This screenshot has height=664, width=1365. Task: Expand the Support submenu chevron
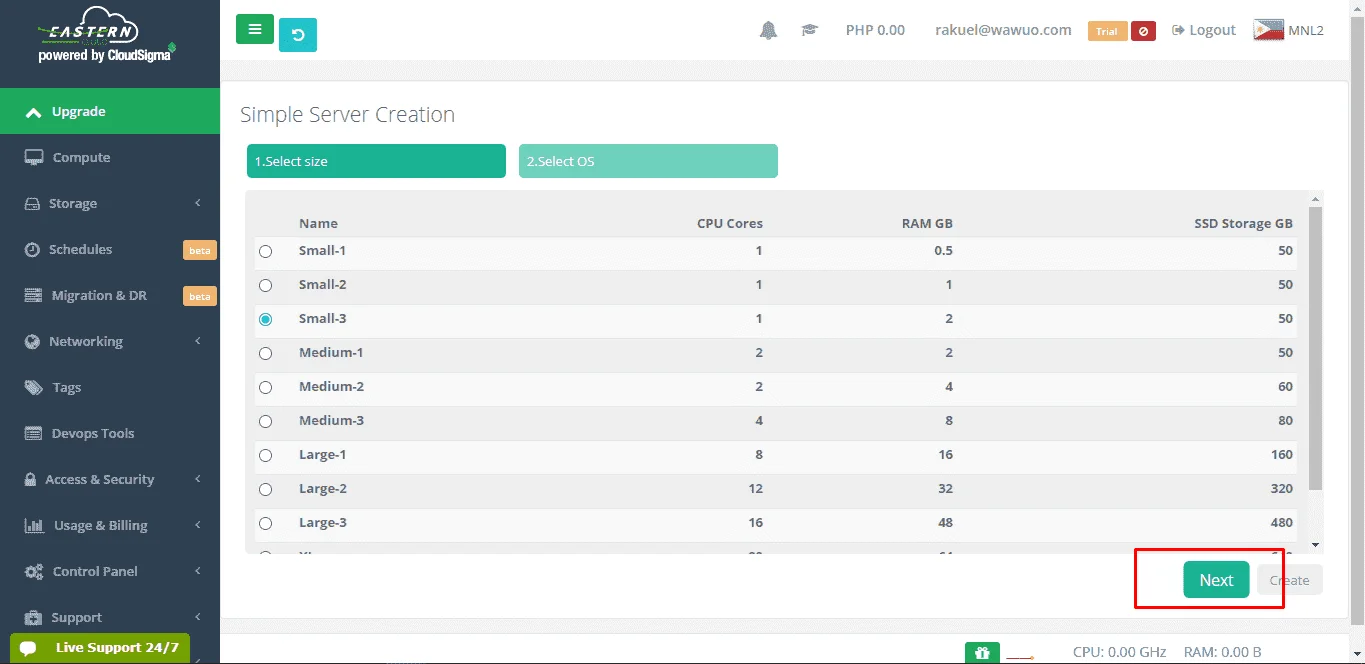click(198, 617)
